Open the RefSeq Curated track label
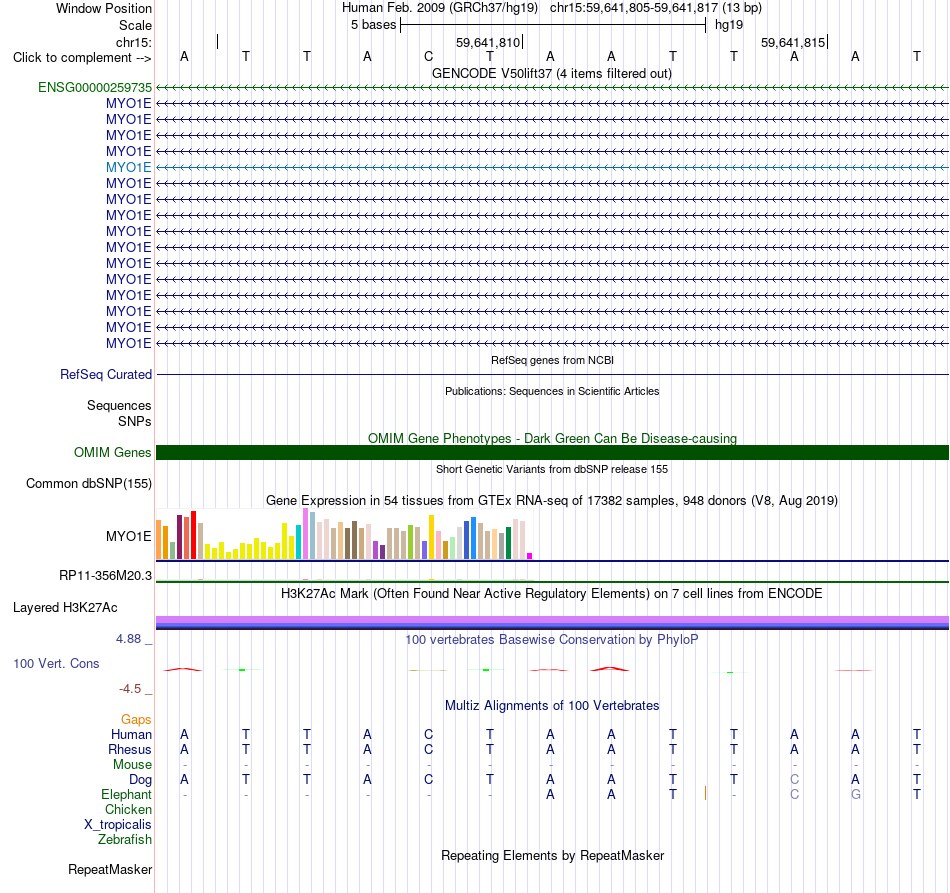950x893 pixels. coord(105,374)
